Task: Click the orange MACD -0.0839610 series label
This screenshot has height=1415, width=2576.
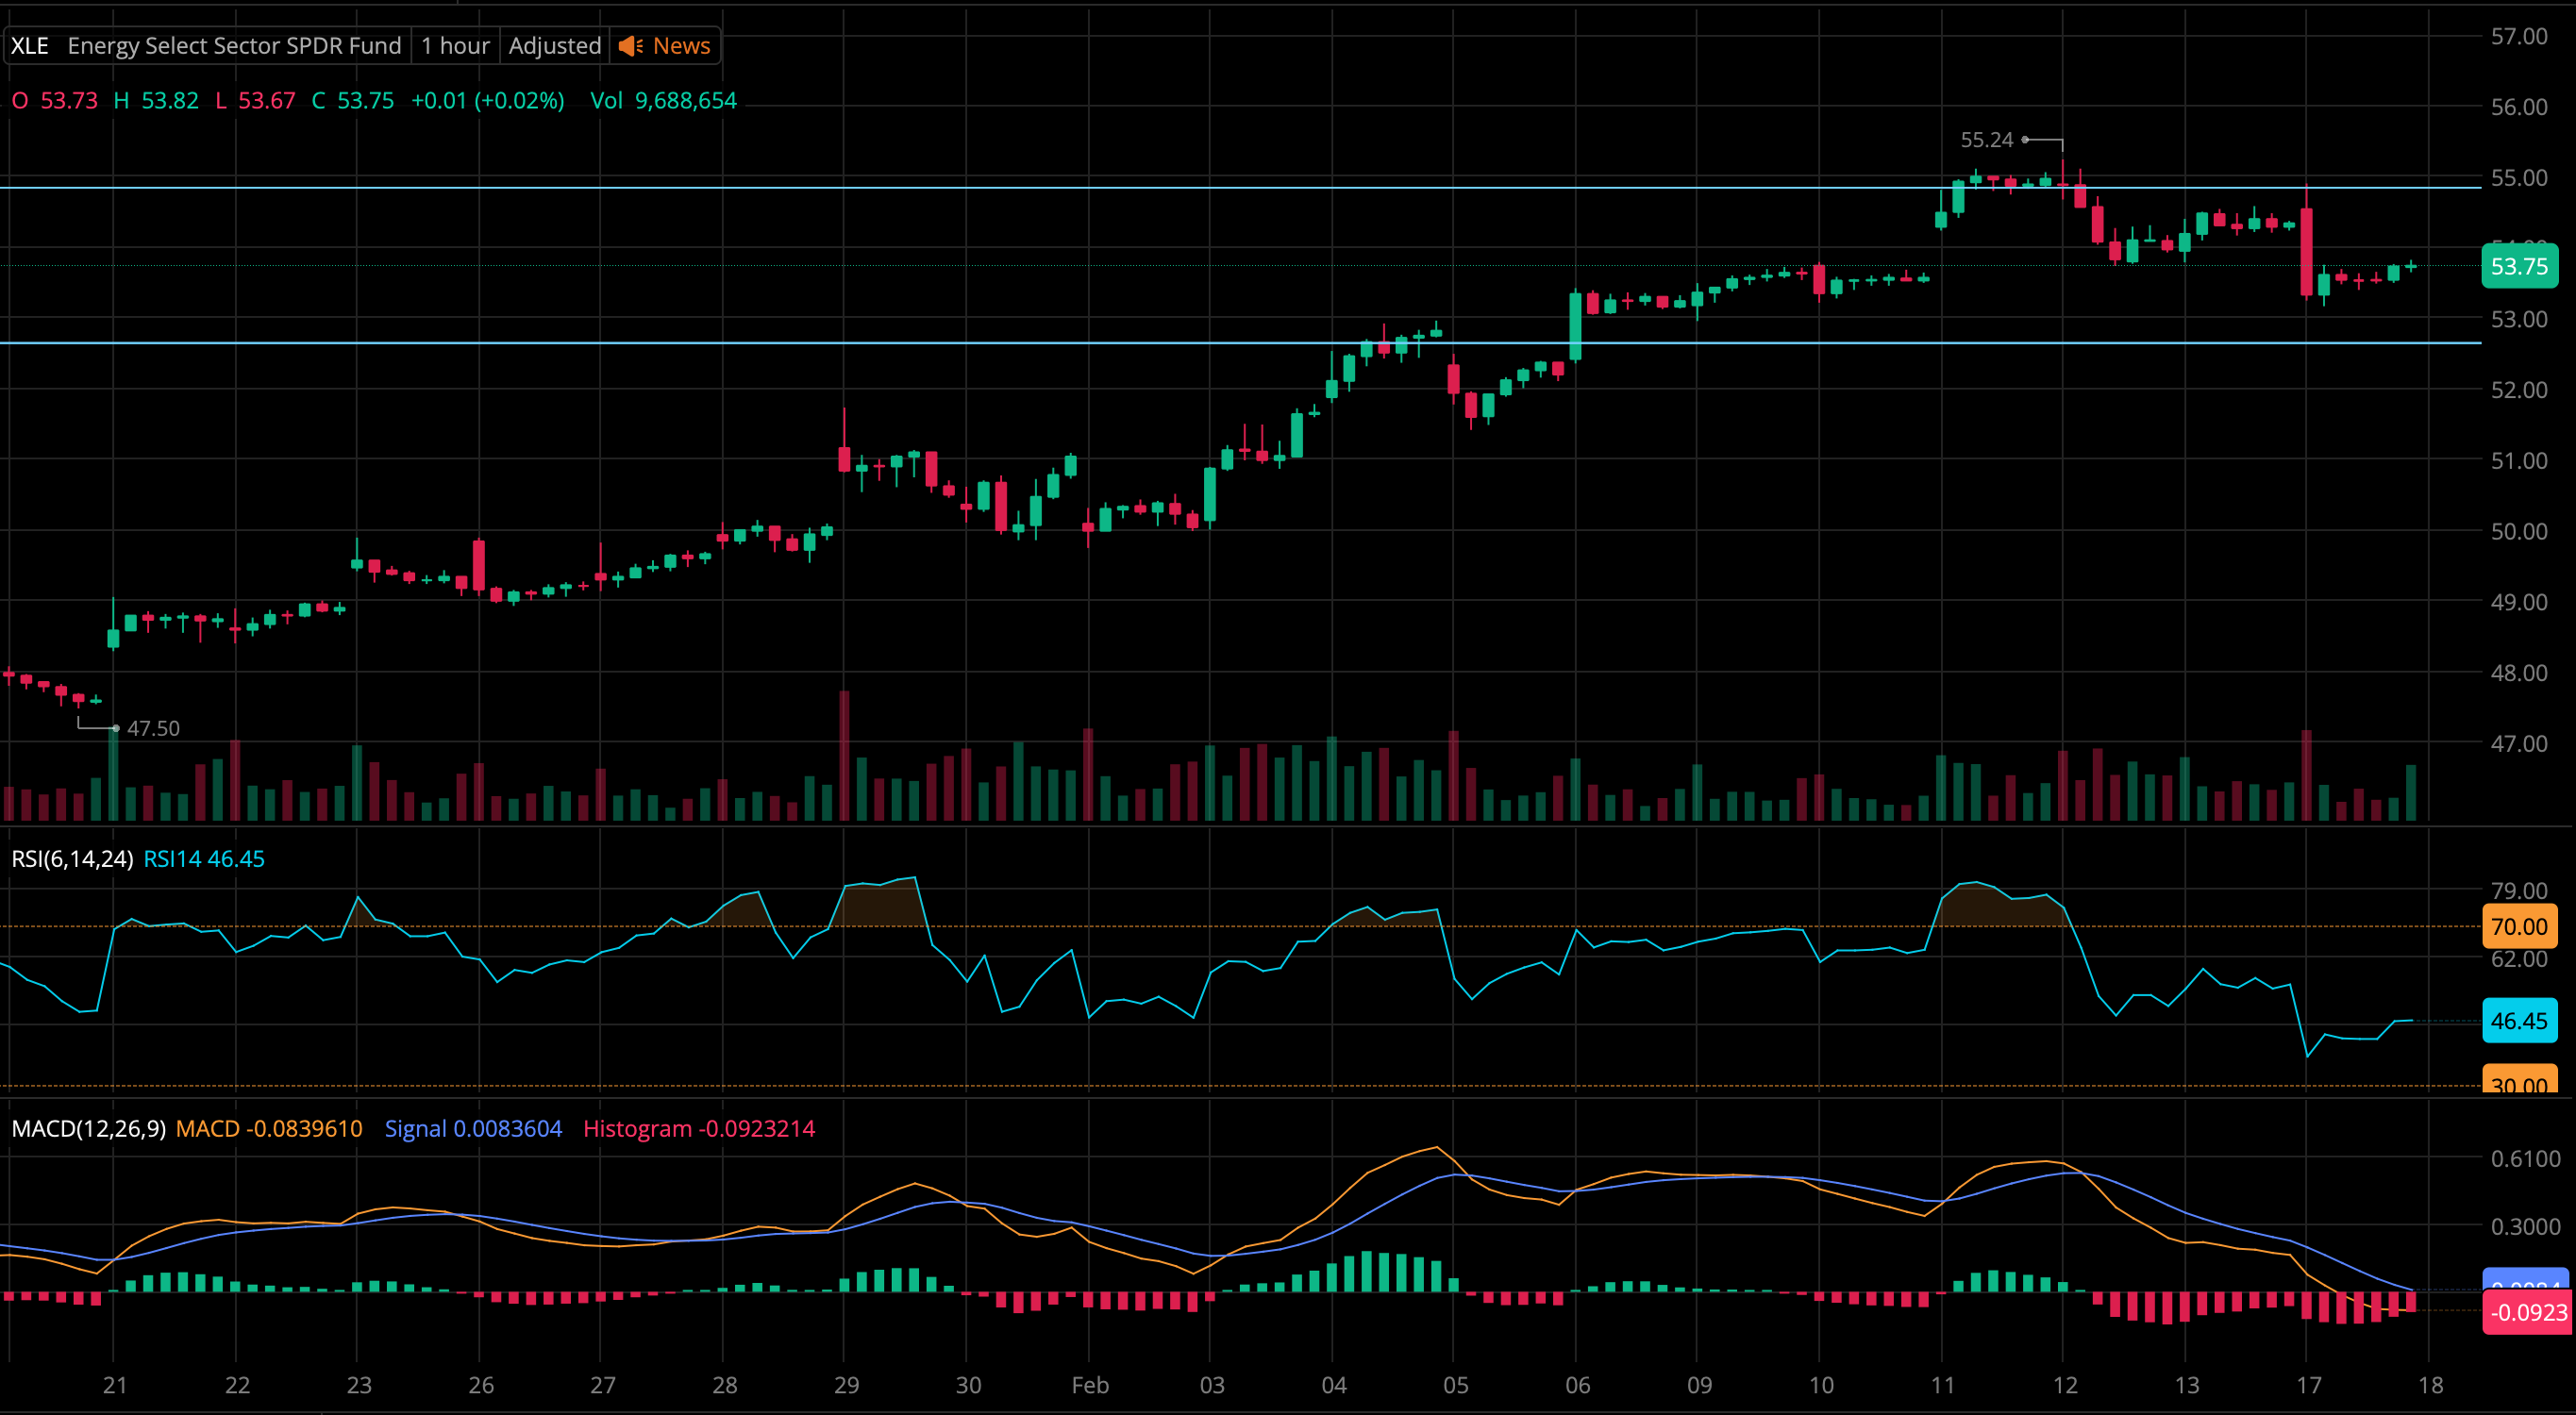Action: click(268, 1129)
